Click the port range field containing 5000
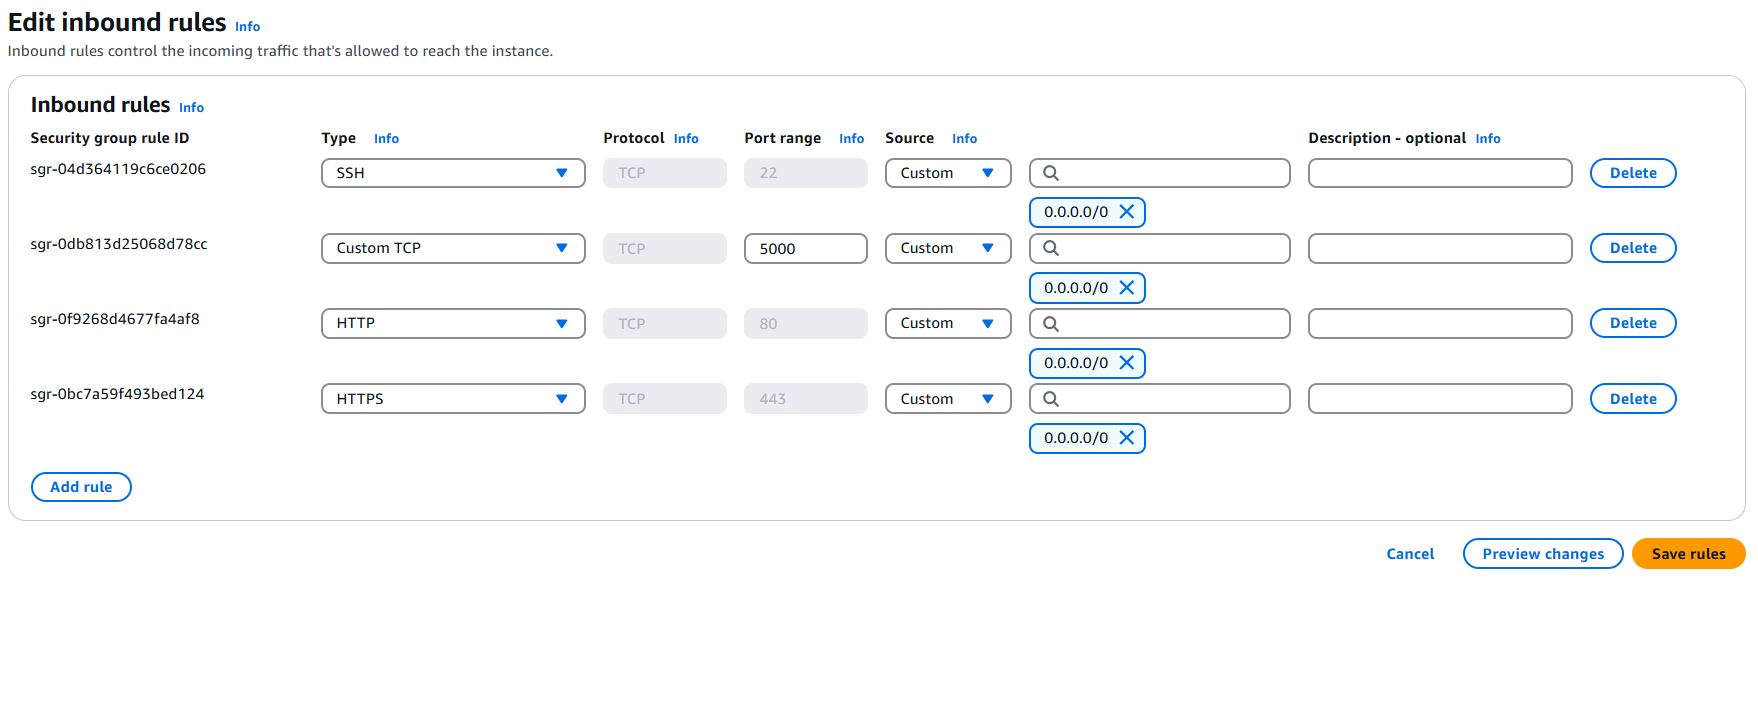Image resolution: width=1758 pixels, height=727 pixels. point(805,248)
